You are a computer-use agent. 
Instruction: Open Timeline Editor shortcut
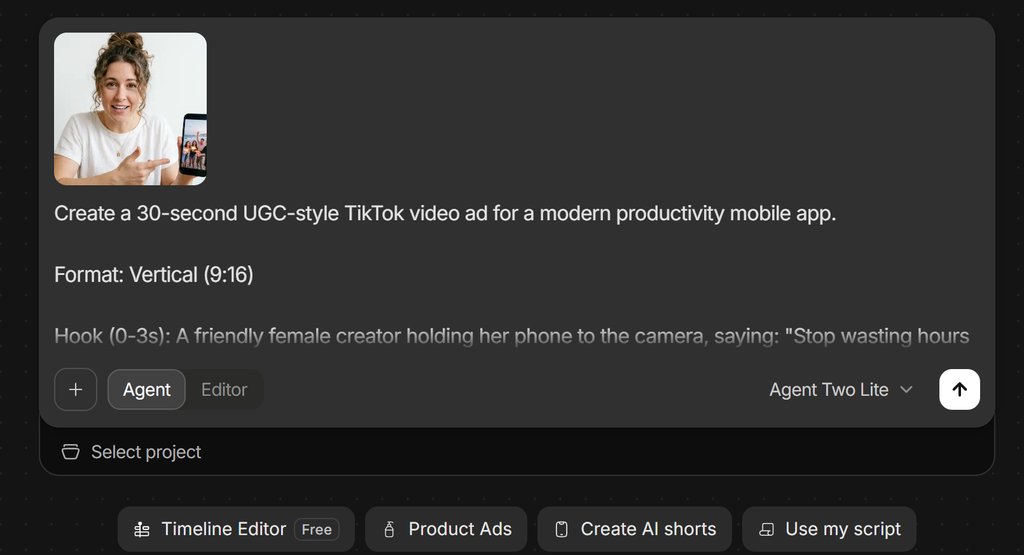[x=236, y=529]
